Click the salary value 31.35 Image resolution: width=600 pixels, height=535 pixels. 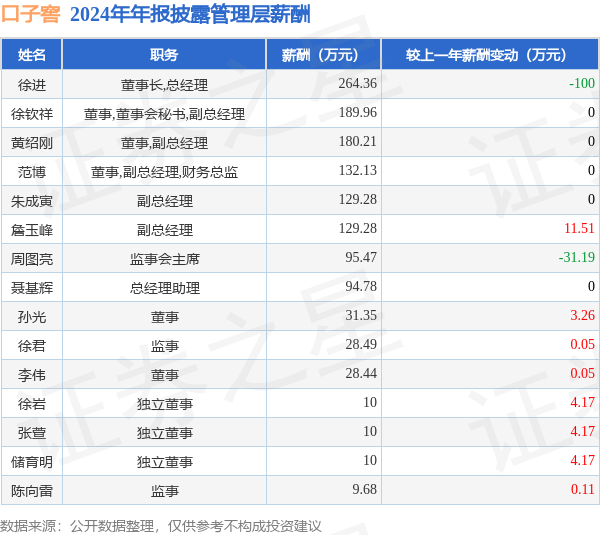coord(361,316)
